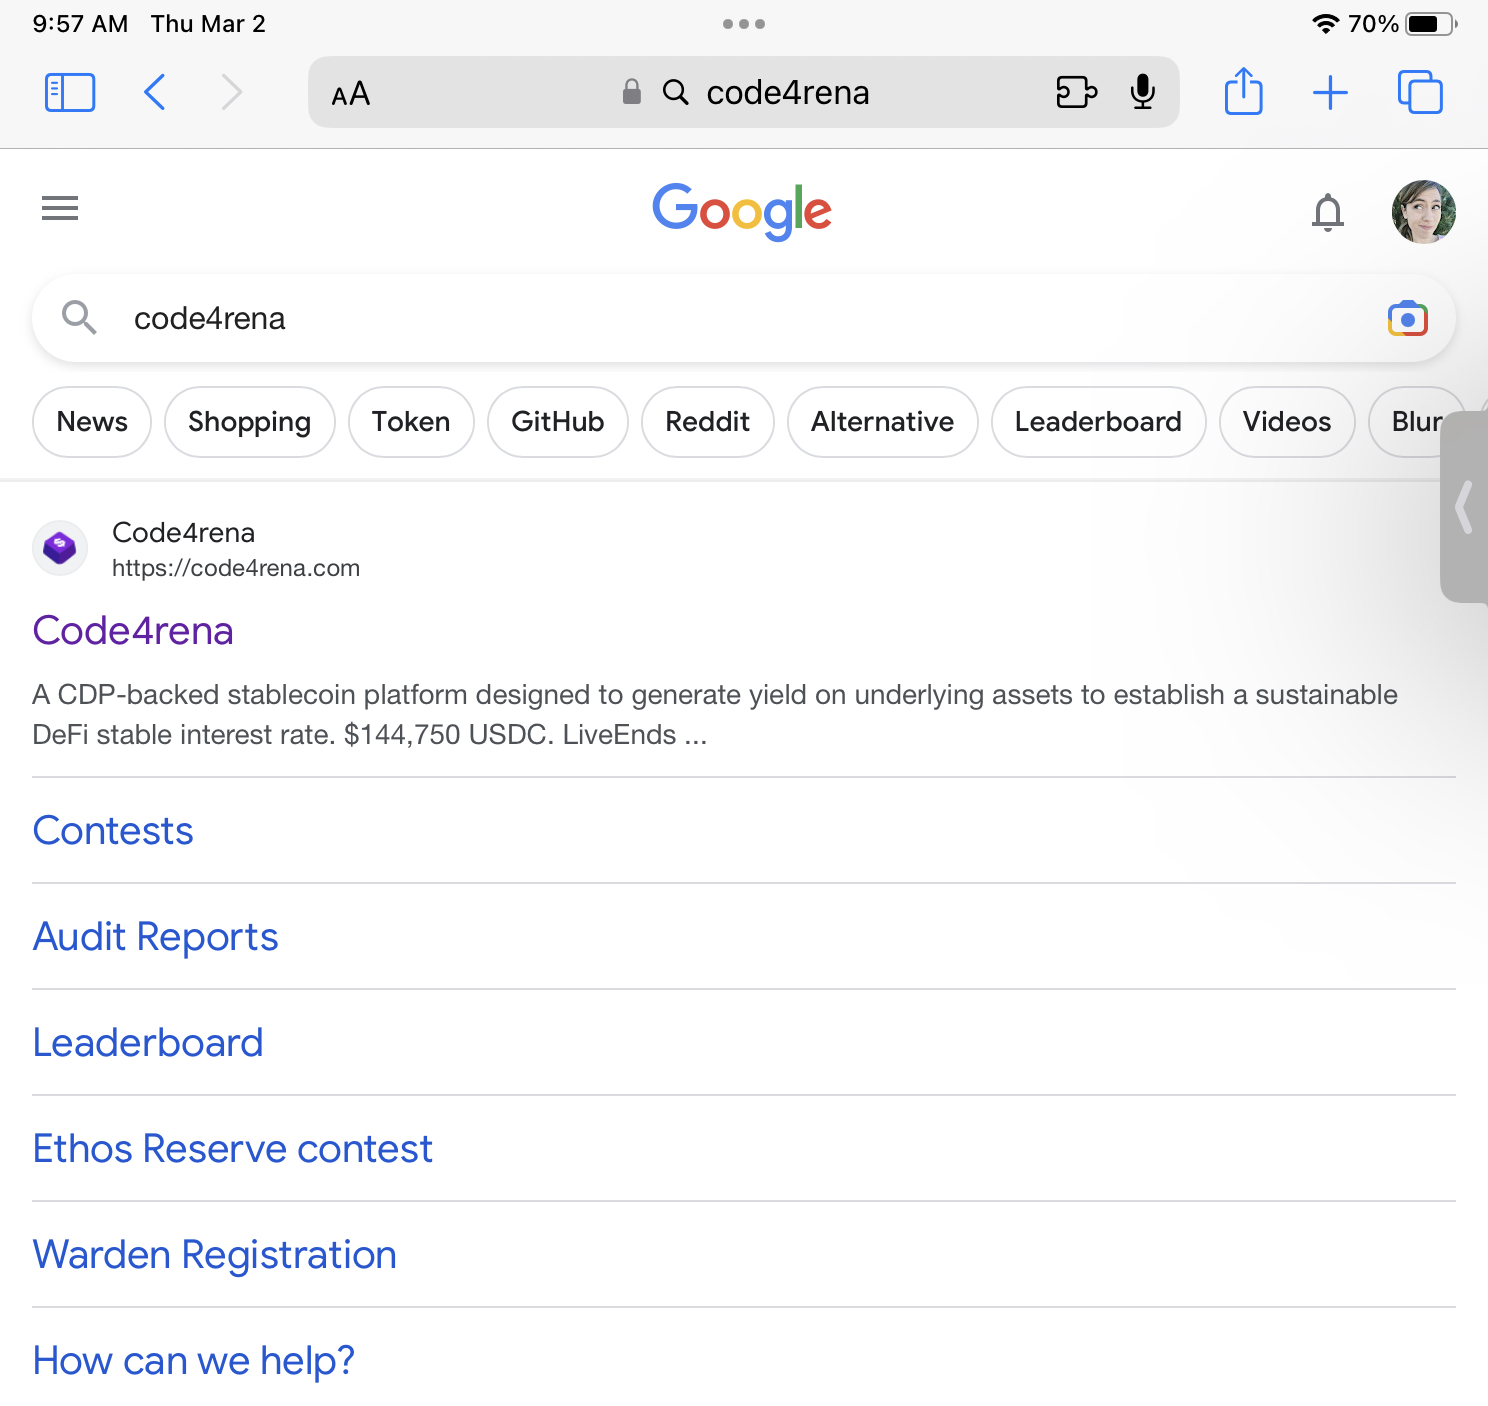Open the Audit Reports link
Viewport: 1488px width, 1406px height.
coord(155,937)
